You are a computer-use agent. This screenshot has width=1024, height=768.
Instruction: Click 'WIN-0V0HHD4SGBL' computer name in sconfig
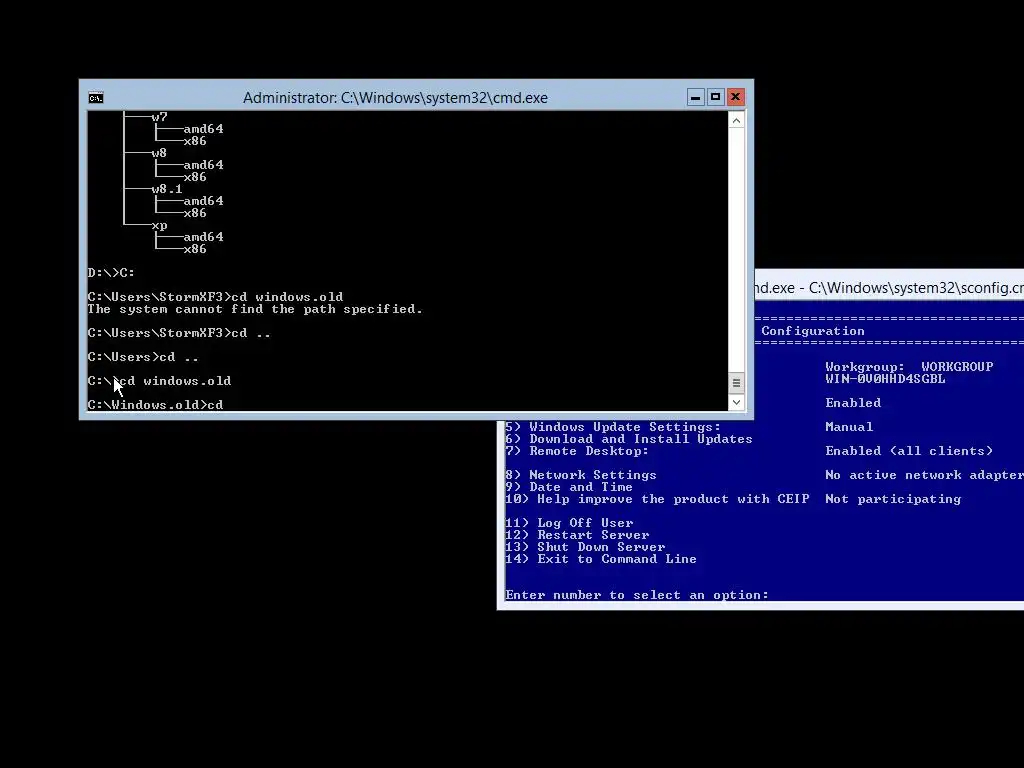pyautogui.click(x=885, y=379)
